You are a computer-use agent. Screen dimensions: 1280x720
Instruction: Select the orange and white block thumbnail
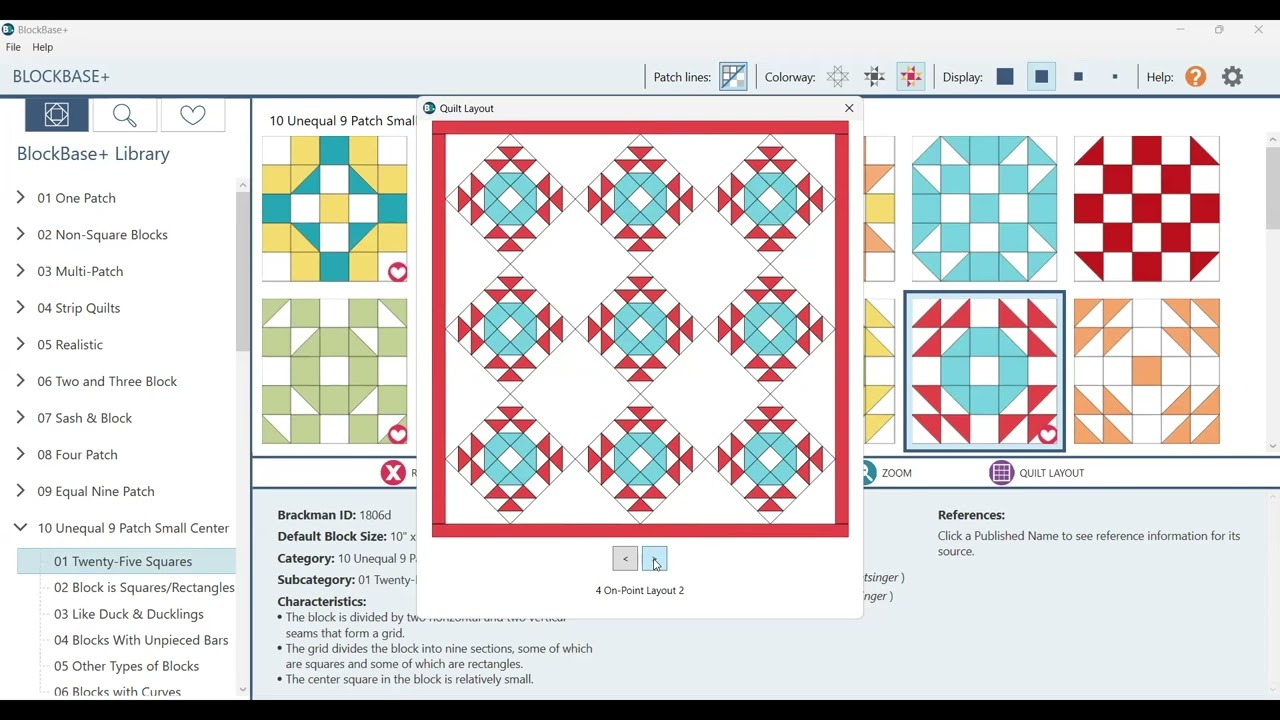(x=1146, y=371)
